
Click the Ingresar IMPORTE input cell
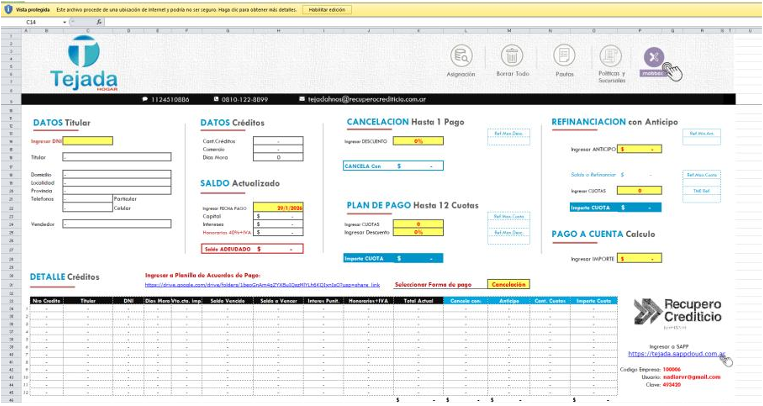pos(640,258)
